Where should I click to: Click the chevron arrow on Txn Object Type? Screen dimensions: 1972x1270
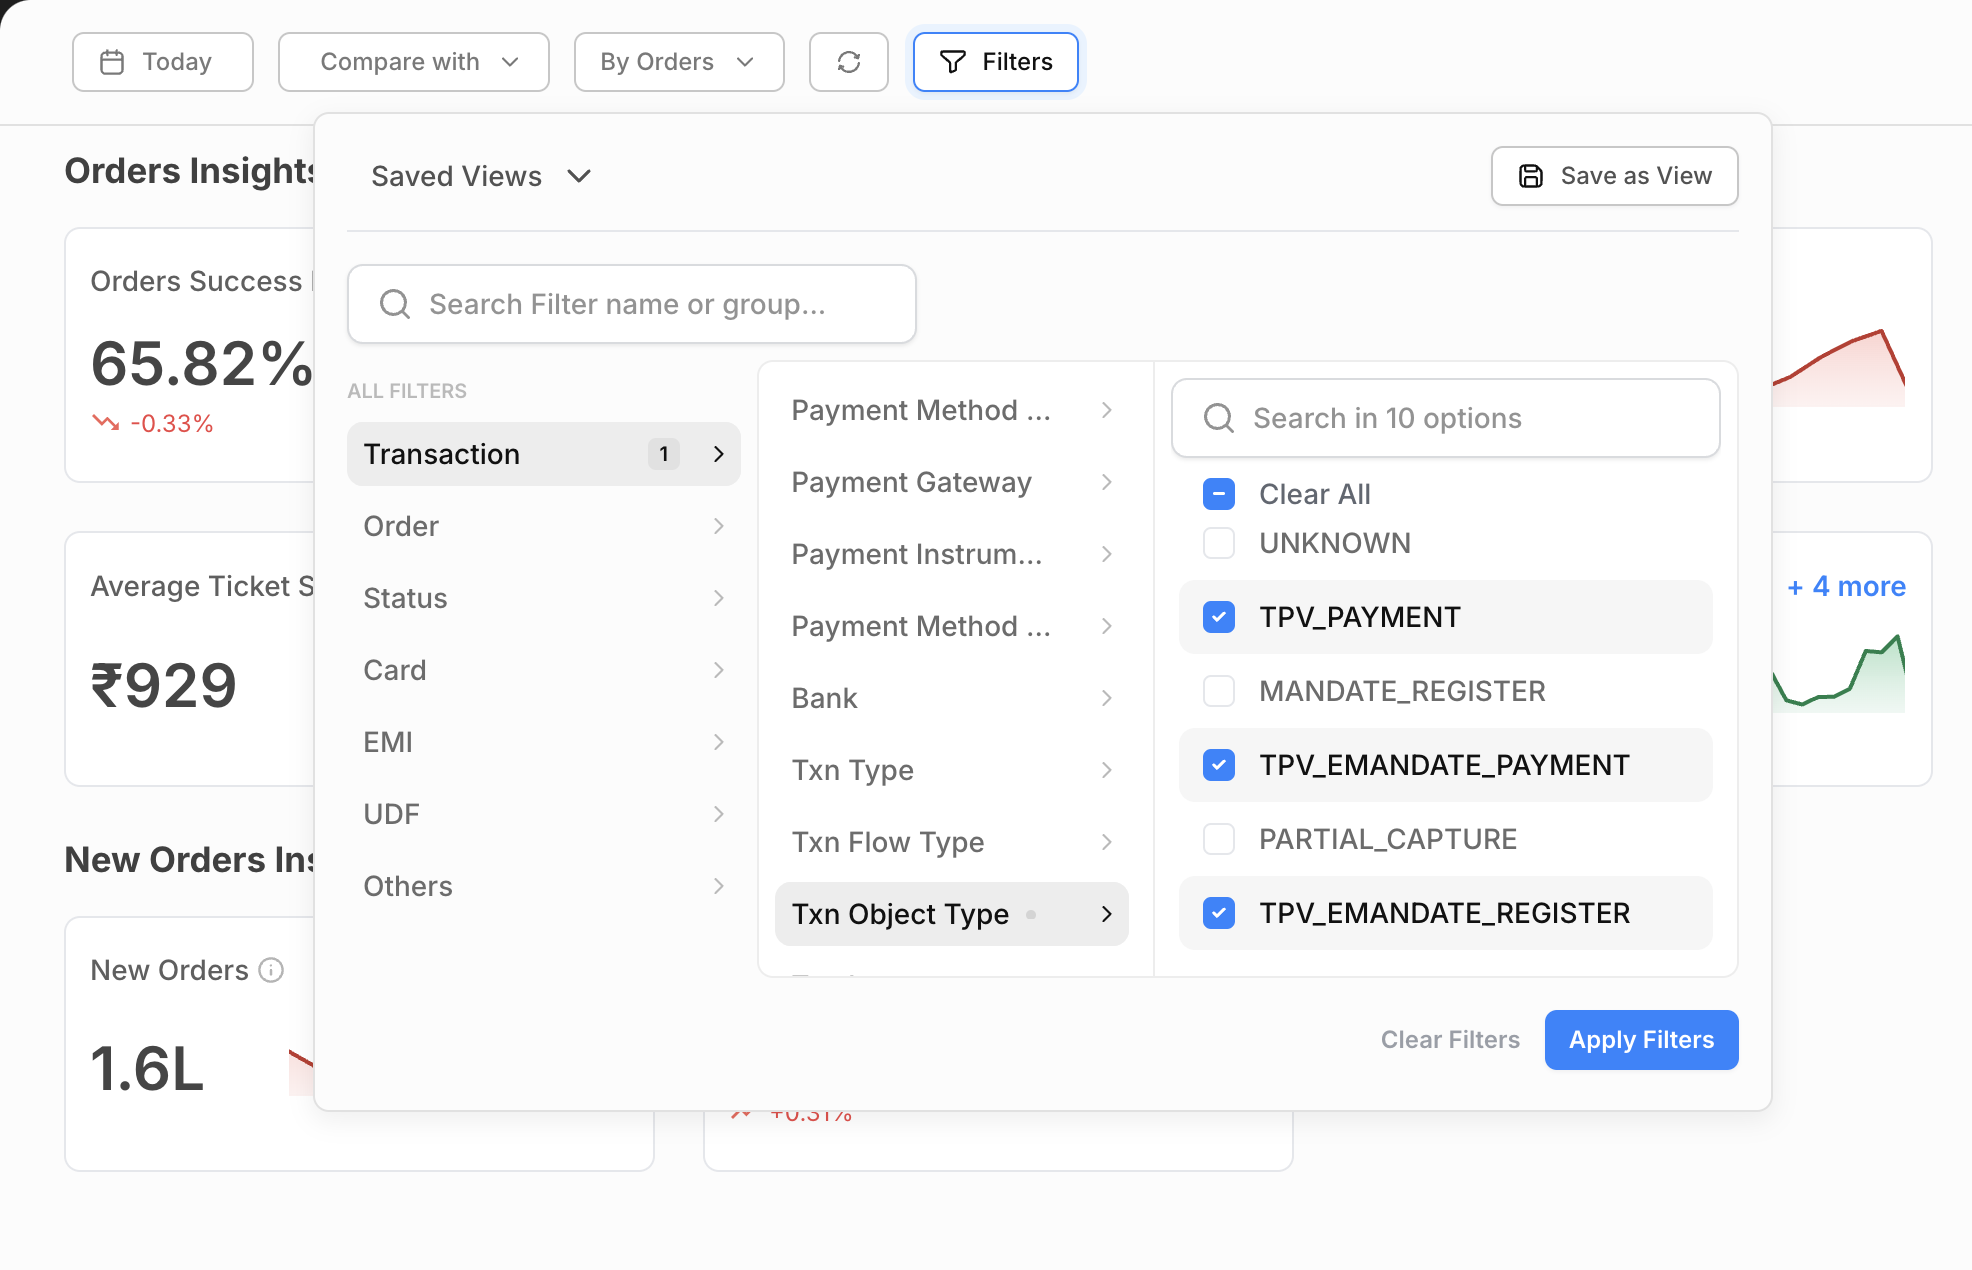(1106, 914)
